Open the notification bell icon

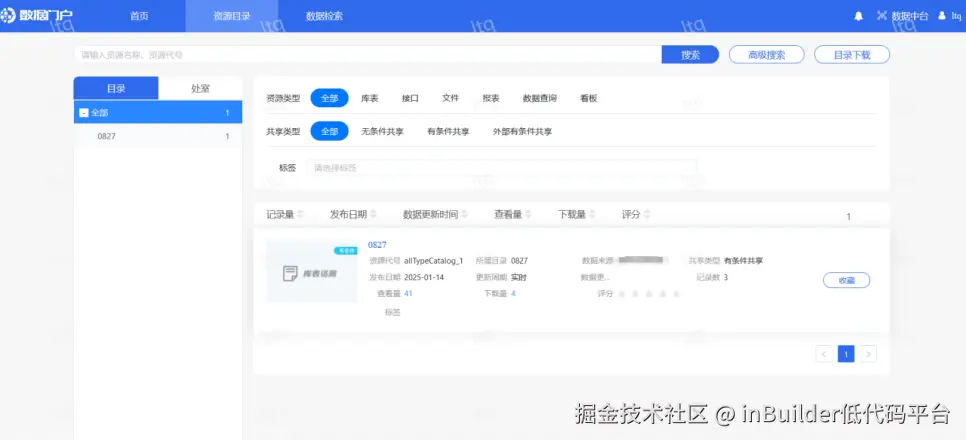858,16
